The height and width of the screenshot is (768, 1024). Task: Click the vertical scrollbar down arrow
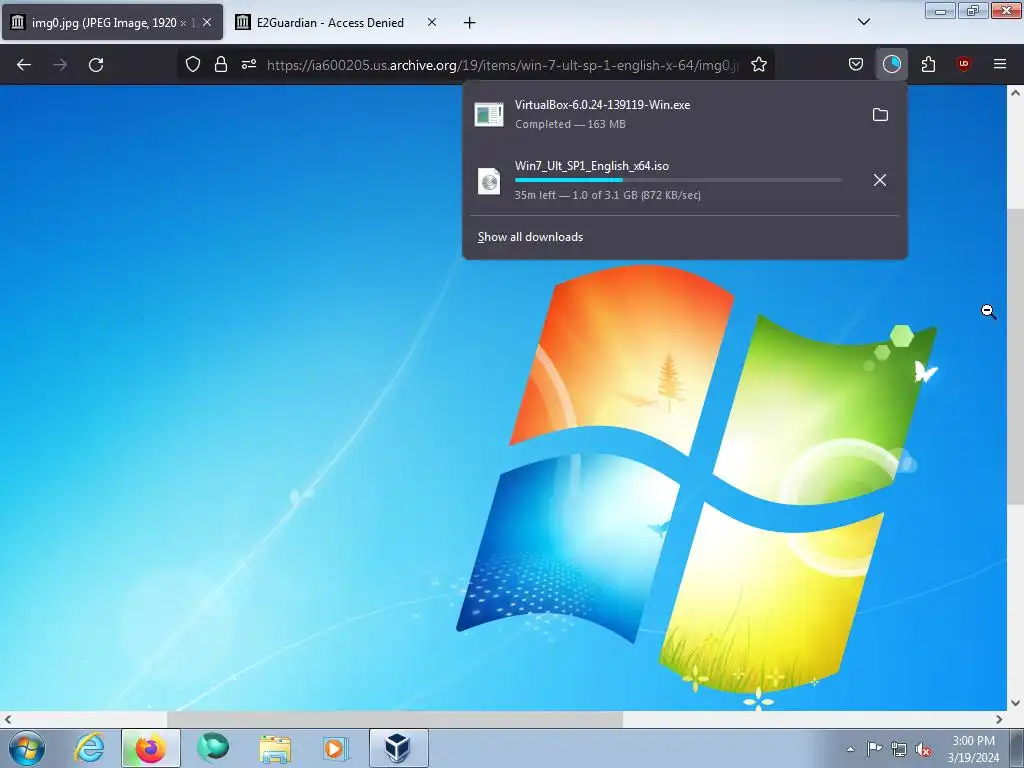(1015, 703)
